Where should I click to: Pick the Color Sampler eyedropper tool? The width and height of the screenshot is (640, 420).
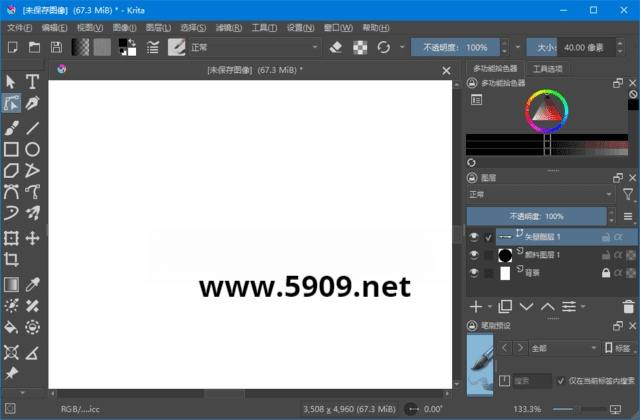click(x=32, y=284)
